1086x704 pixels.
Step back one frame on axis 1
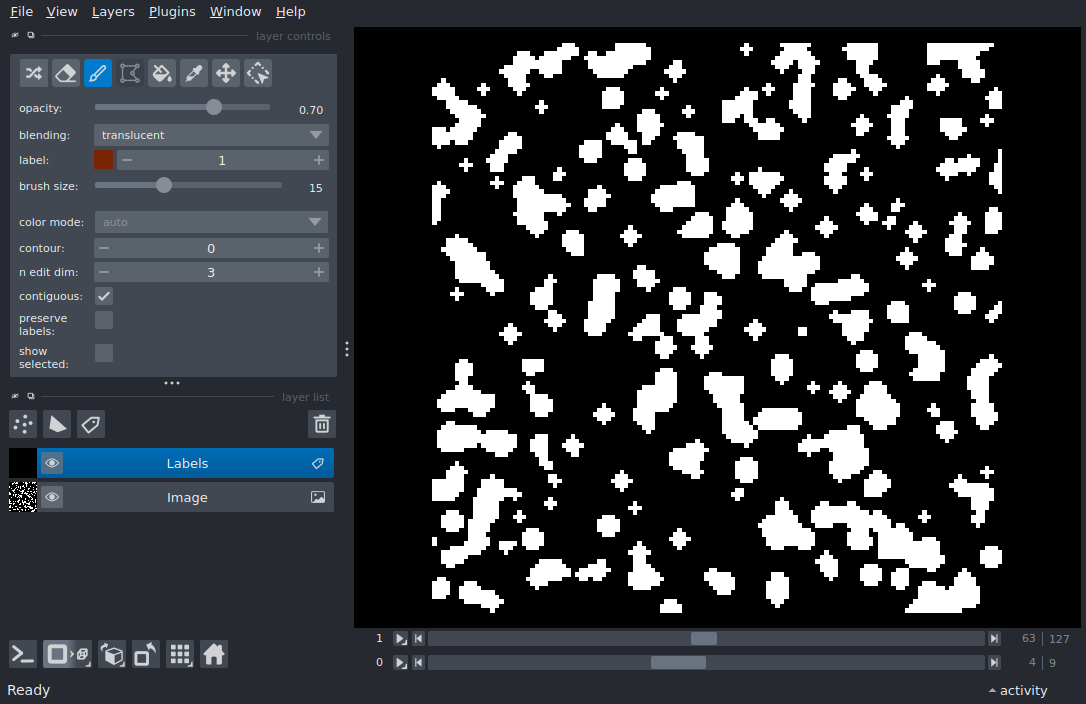[x=418, y=639]
